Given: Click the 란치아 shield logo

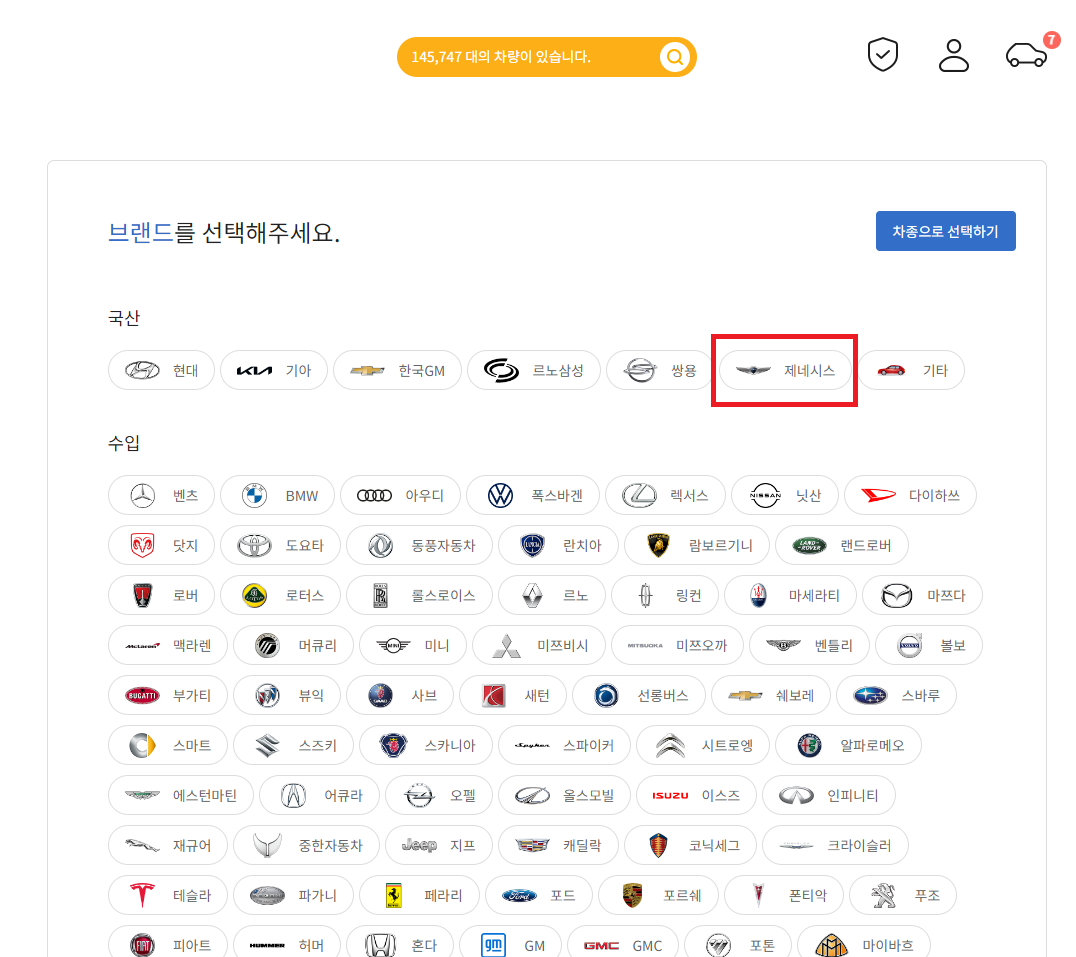Looking at the screenshot, I should click(533, 545).
